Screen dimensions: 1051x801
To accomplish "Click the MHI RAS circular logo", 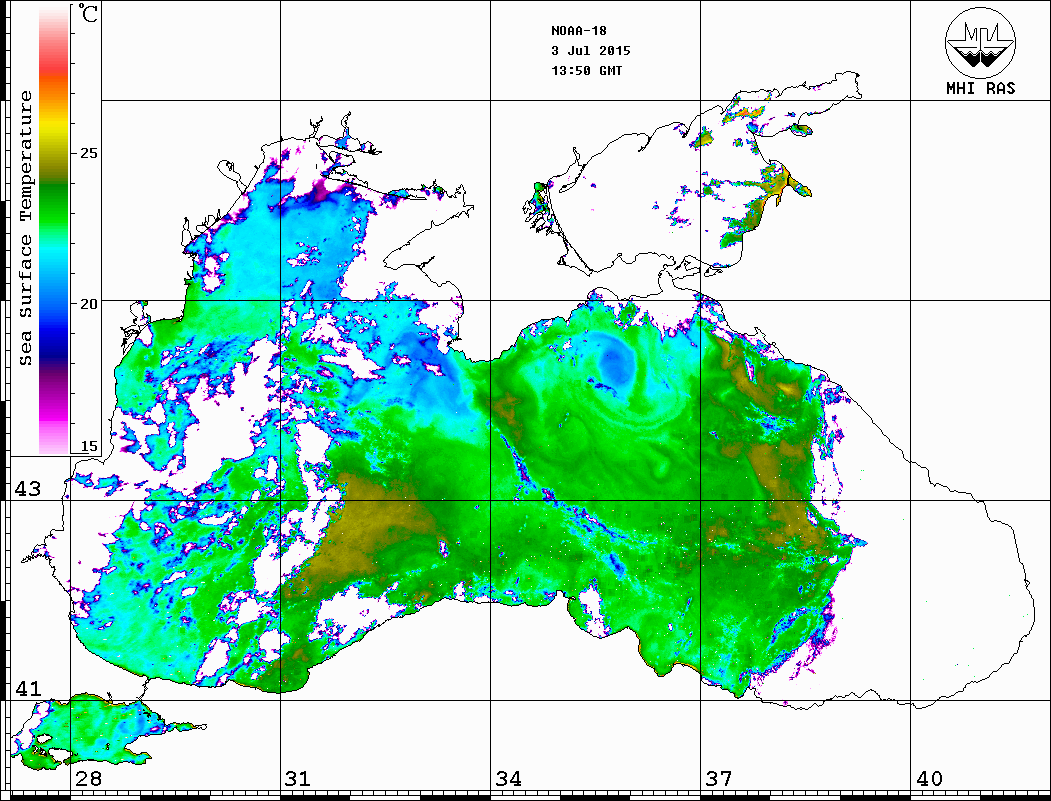I will (981, 42).
